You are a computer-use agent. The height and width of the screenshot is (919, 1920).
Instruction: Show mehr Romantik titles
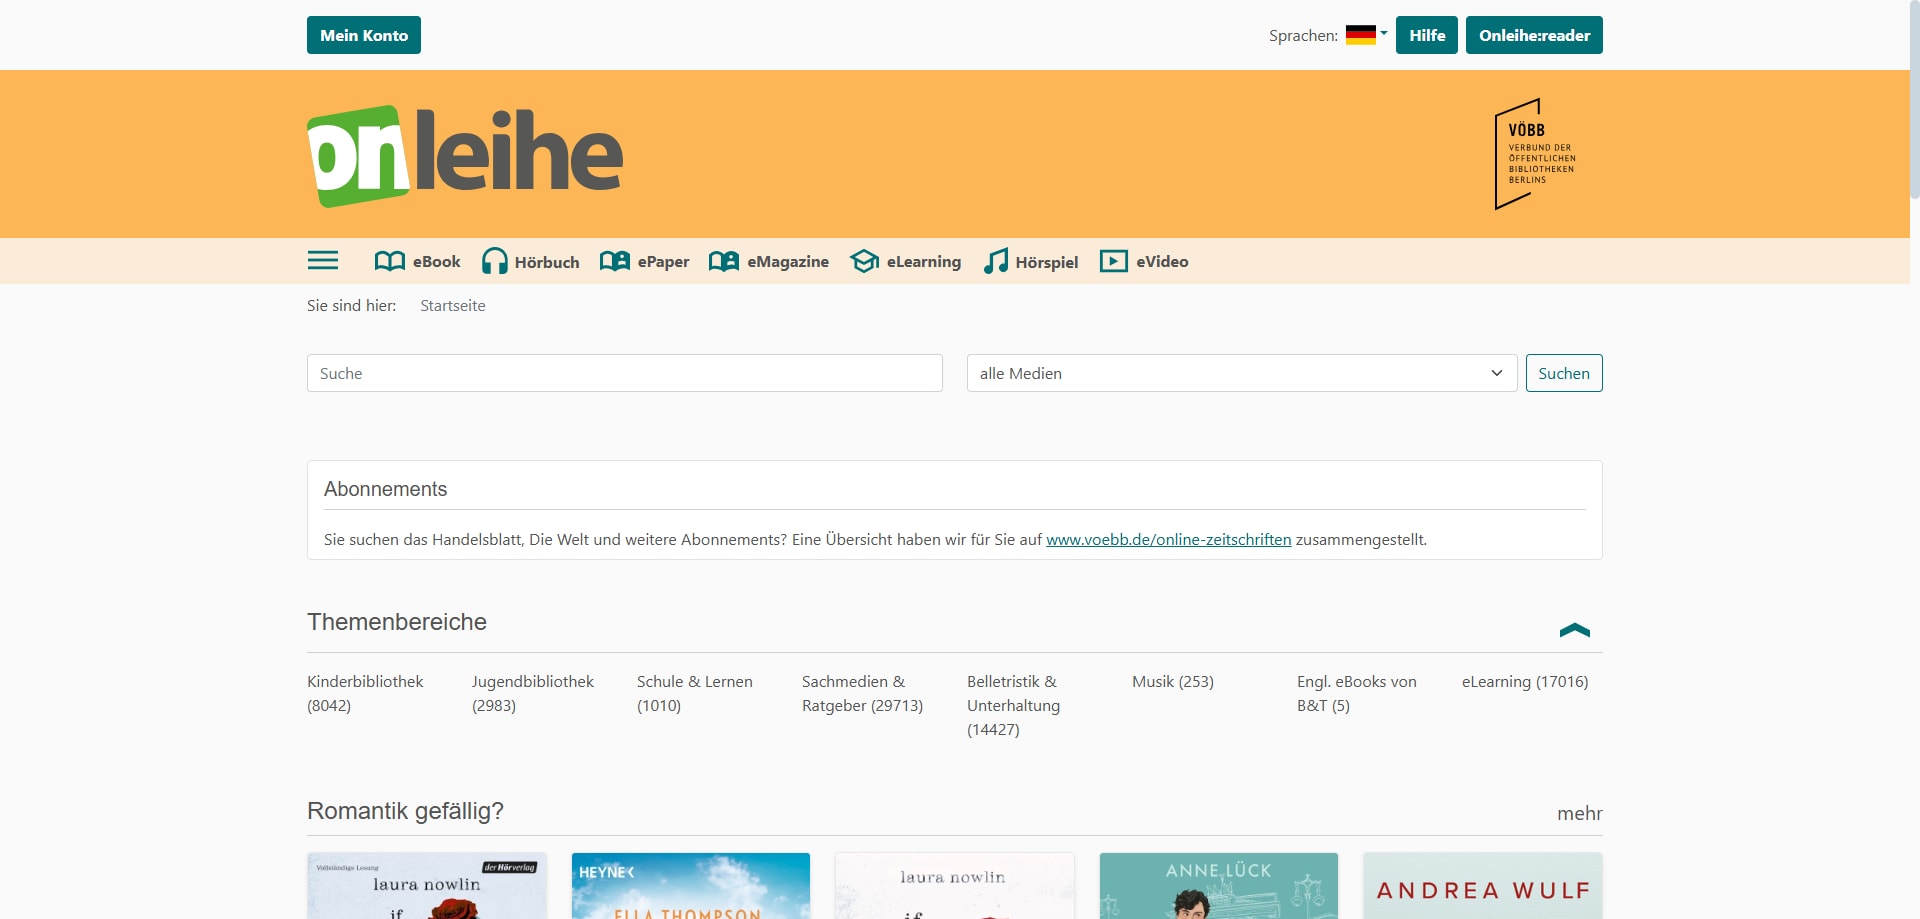pyautogui.click(x=1580, y=813)
